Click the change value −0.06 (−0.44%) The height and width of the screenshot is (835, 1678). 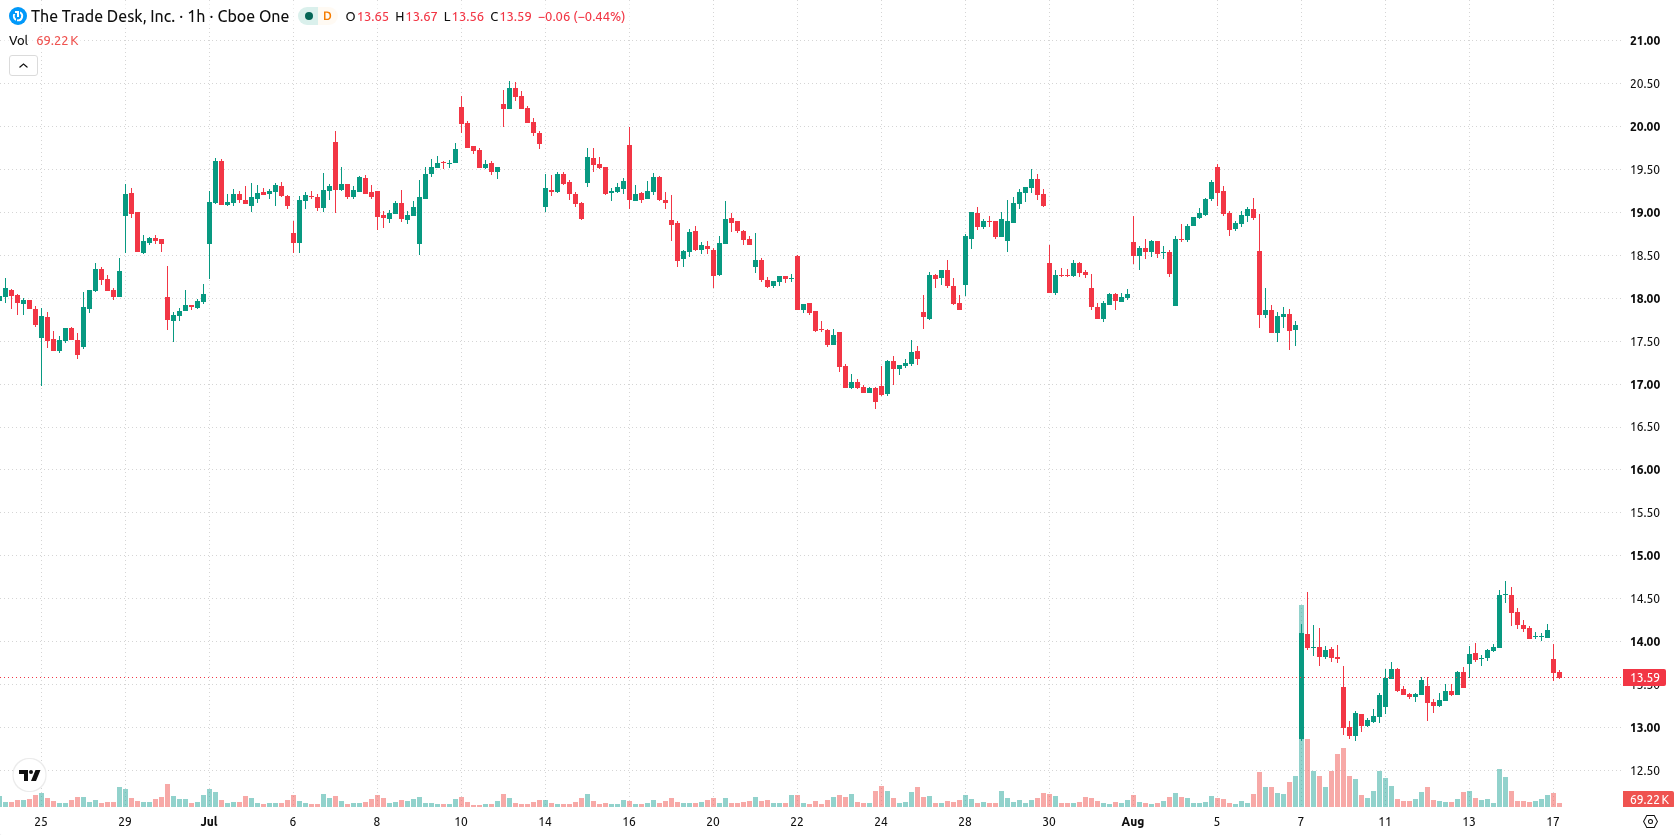(x=582, y=17)
